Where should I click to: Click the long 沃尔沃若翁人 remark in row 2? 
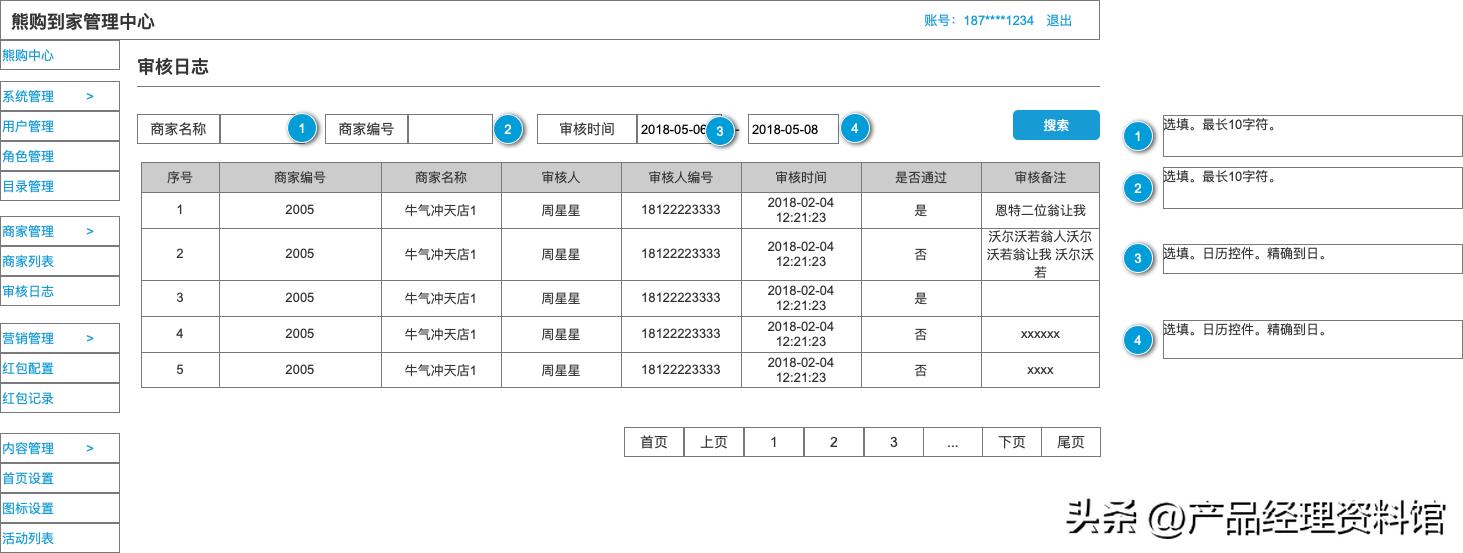tap(1040, 255)
